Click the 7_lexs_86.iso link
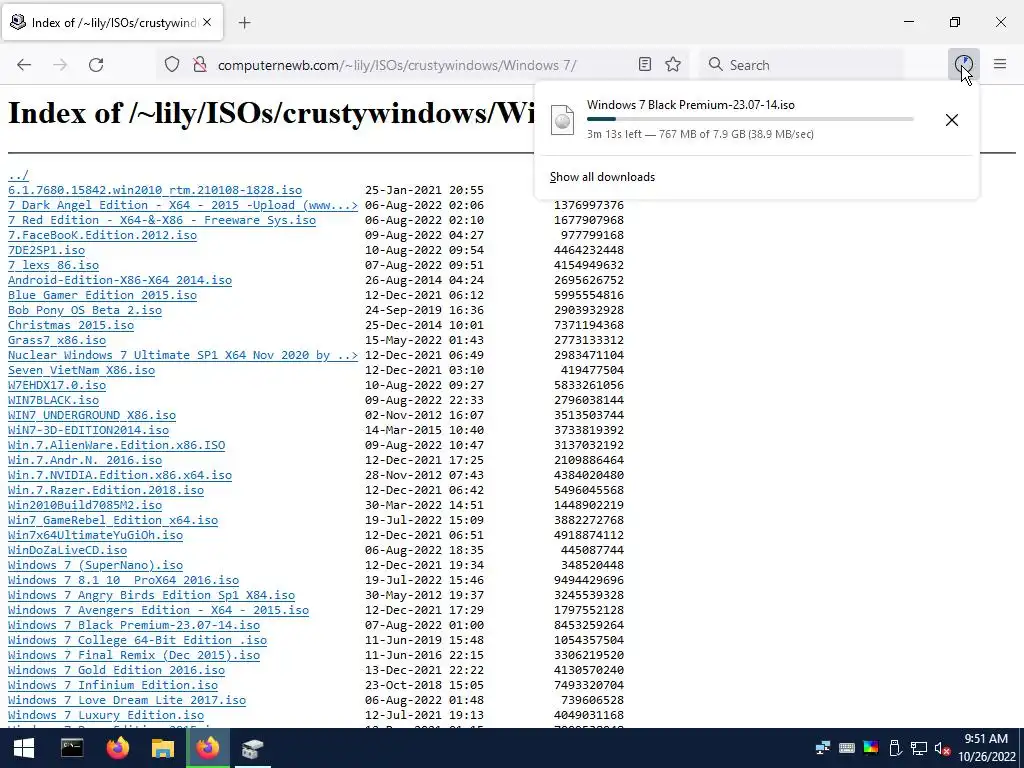 (54, 265)
